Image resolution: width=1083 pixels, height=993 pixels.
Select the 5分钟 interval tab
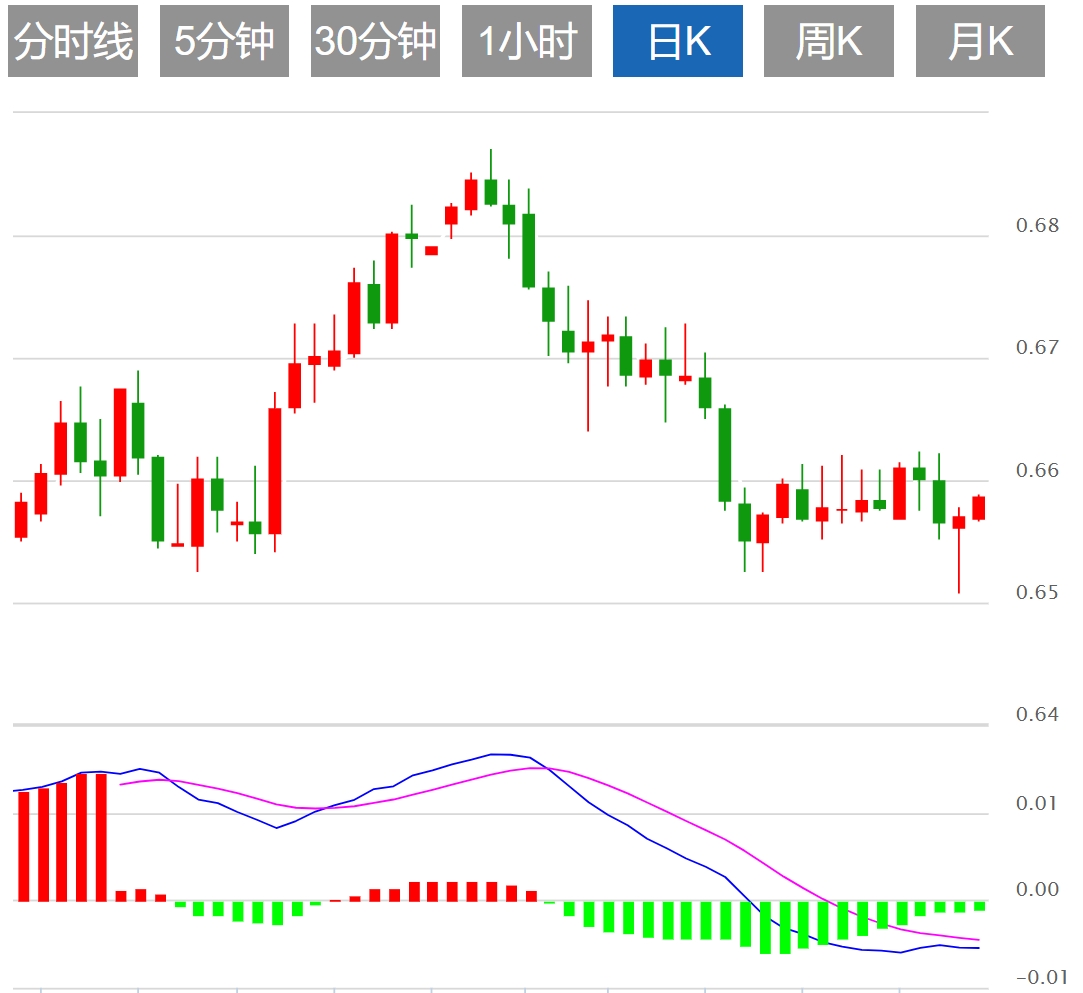pyautogui.click(x=224, y=41)
